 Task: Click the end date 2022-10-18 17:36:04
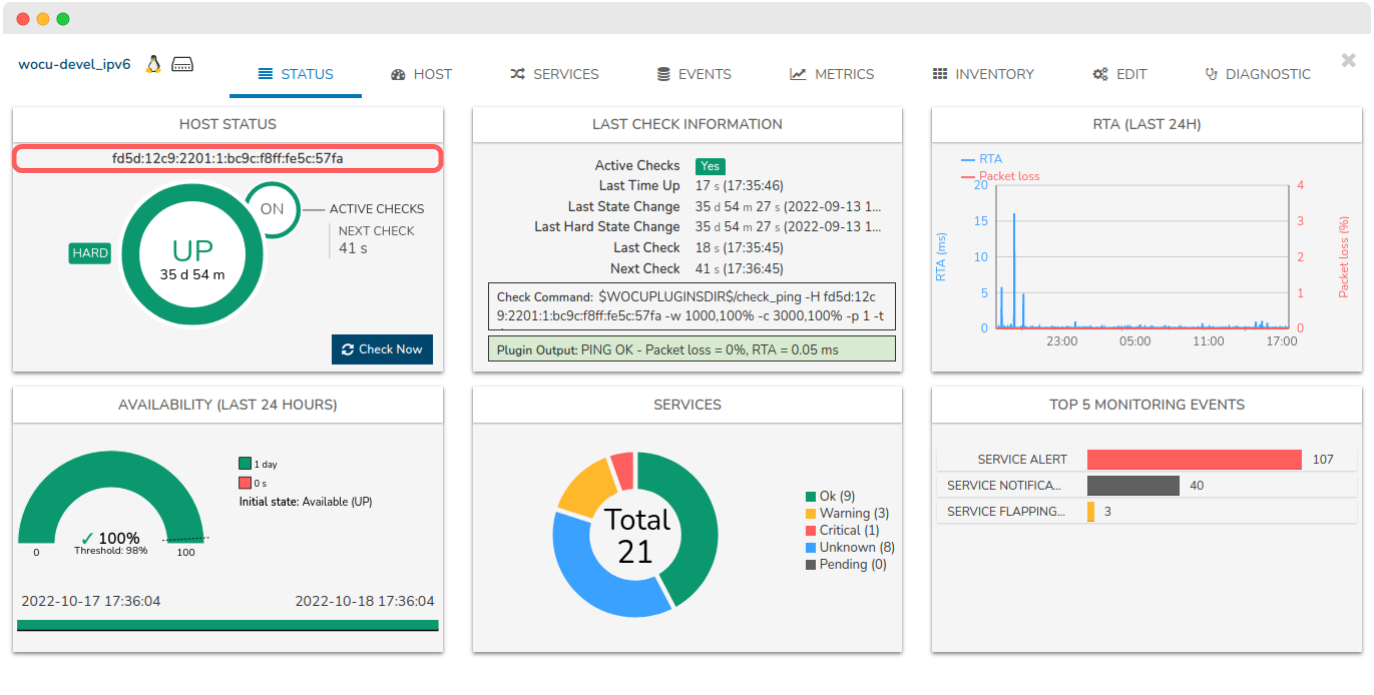[365, 601]
